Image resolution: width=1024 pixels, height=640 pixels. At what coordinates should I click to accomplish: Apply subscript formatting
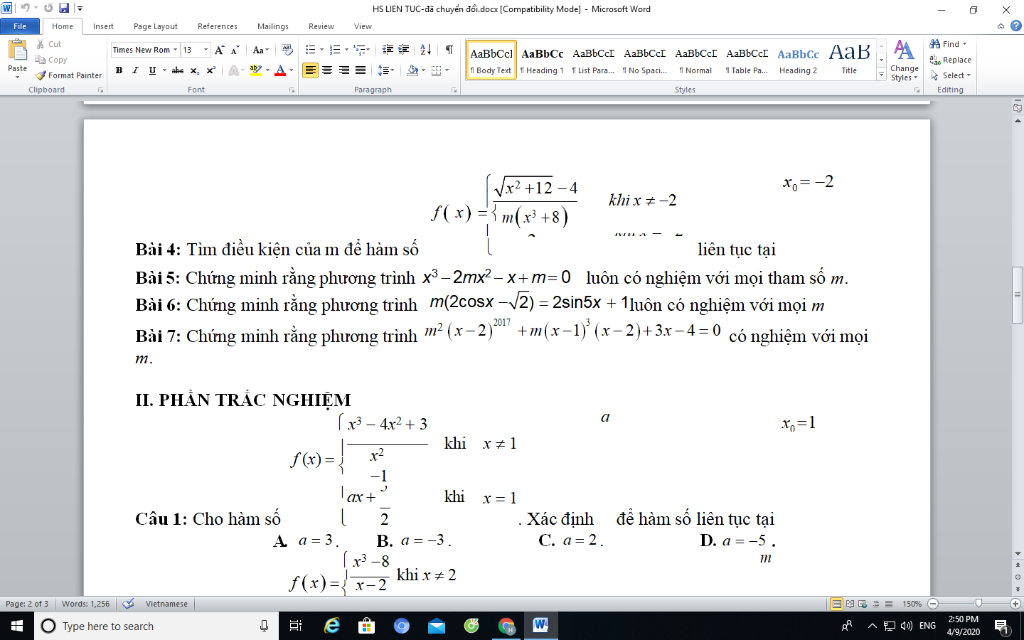[x=195, y=70]
